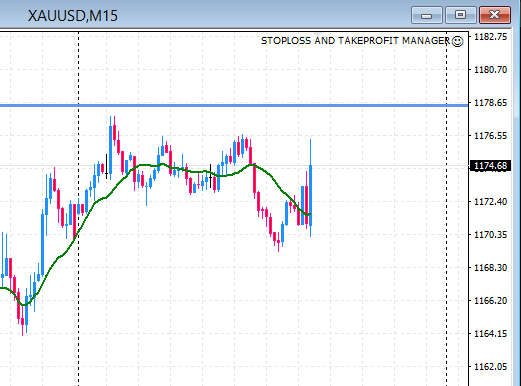Maximize the XAUUSD,M15 chart window
Image resolution: width=521 pixels, height=386 pixels.
tap(461, 15)
